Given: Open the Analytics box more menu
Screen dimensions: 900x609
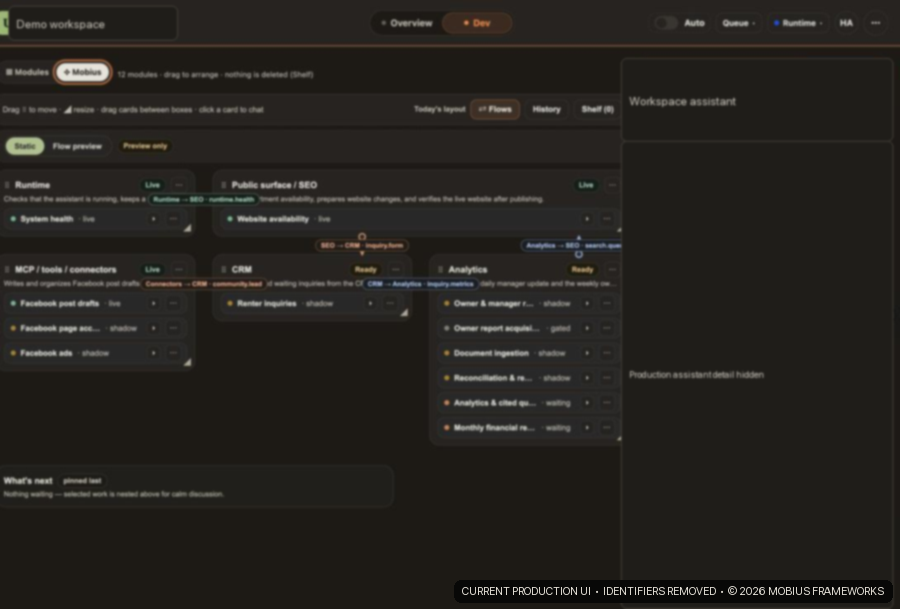Looking at the screenshot, I should (x=612, y=269).
